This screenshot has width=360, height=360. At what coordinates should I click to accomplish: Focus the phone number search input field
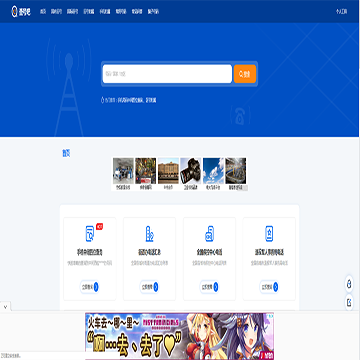[167, 74]
